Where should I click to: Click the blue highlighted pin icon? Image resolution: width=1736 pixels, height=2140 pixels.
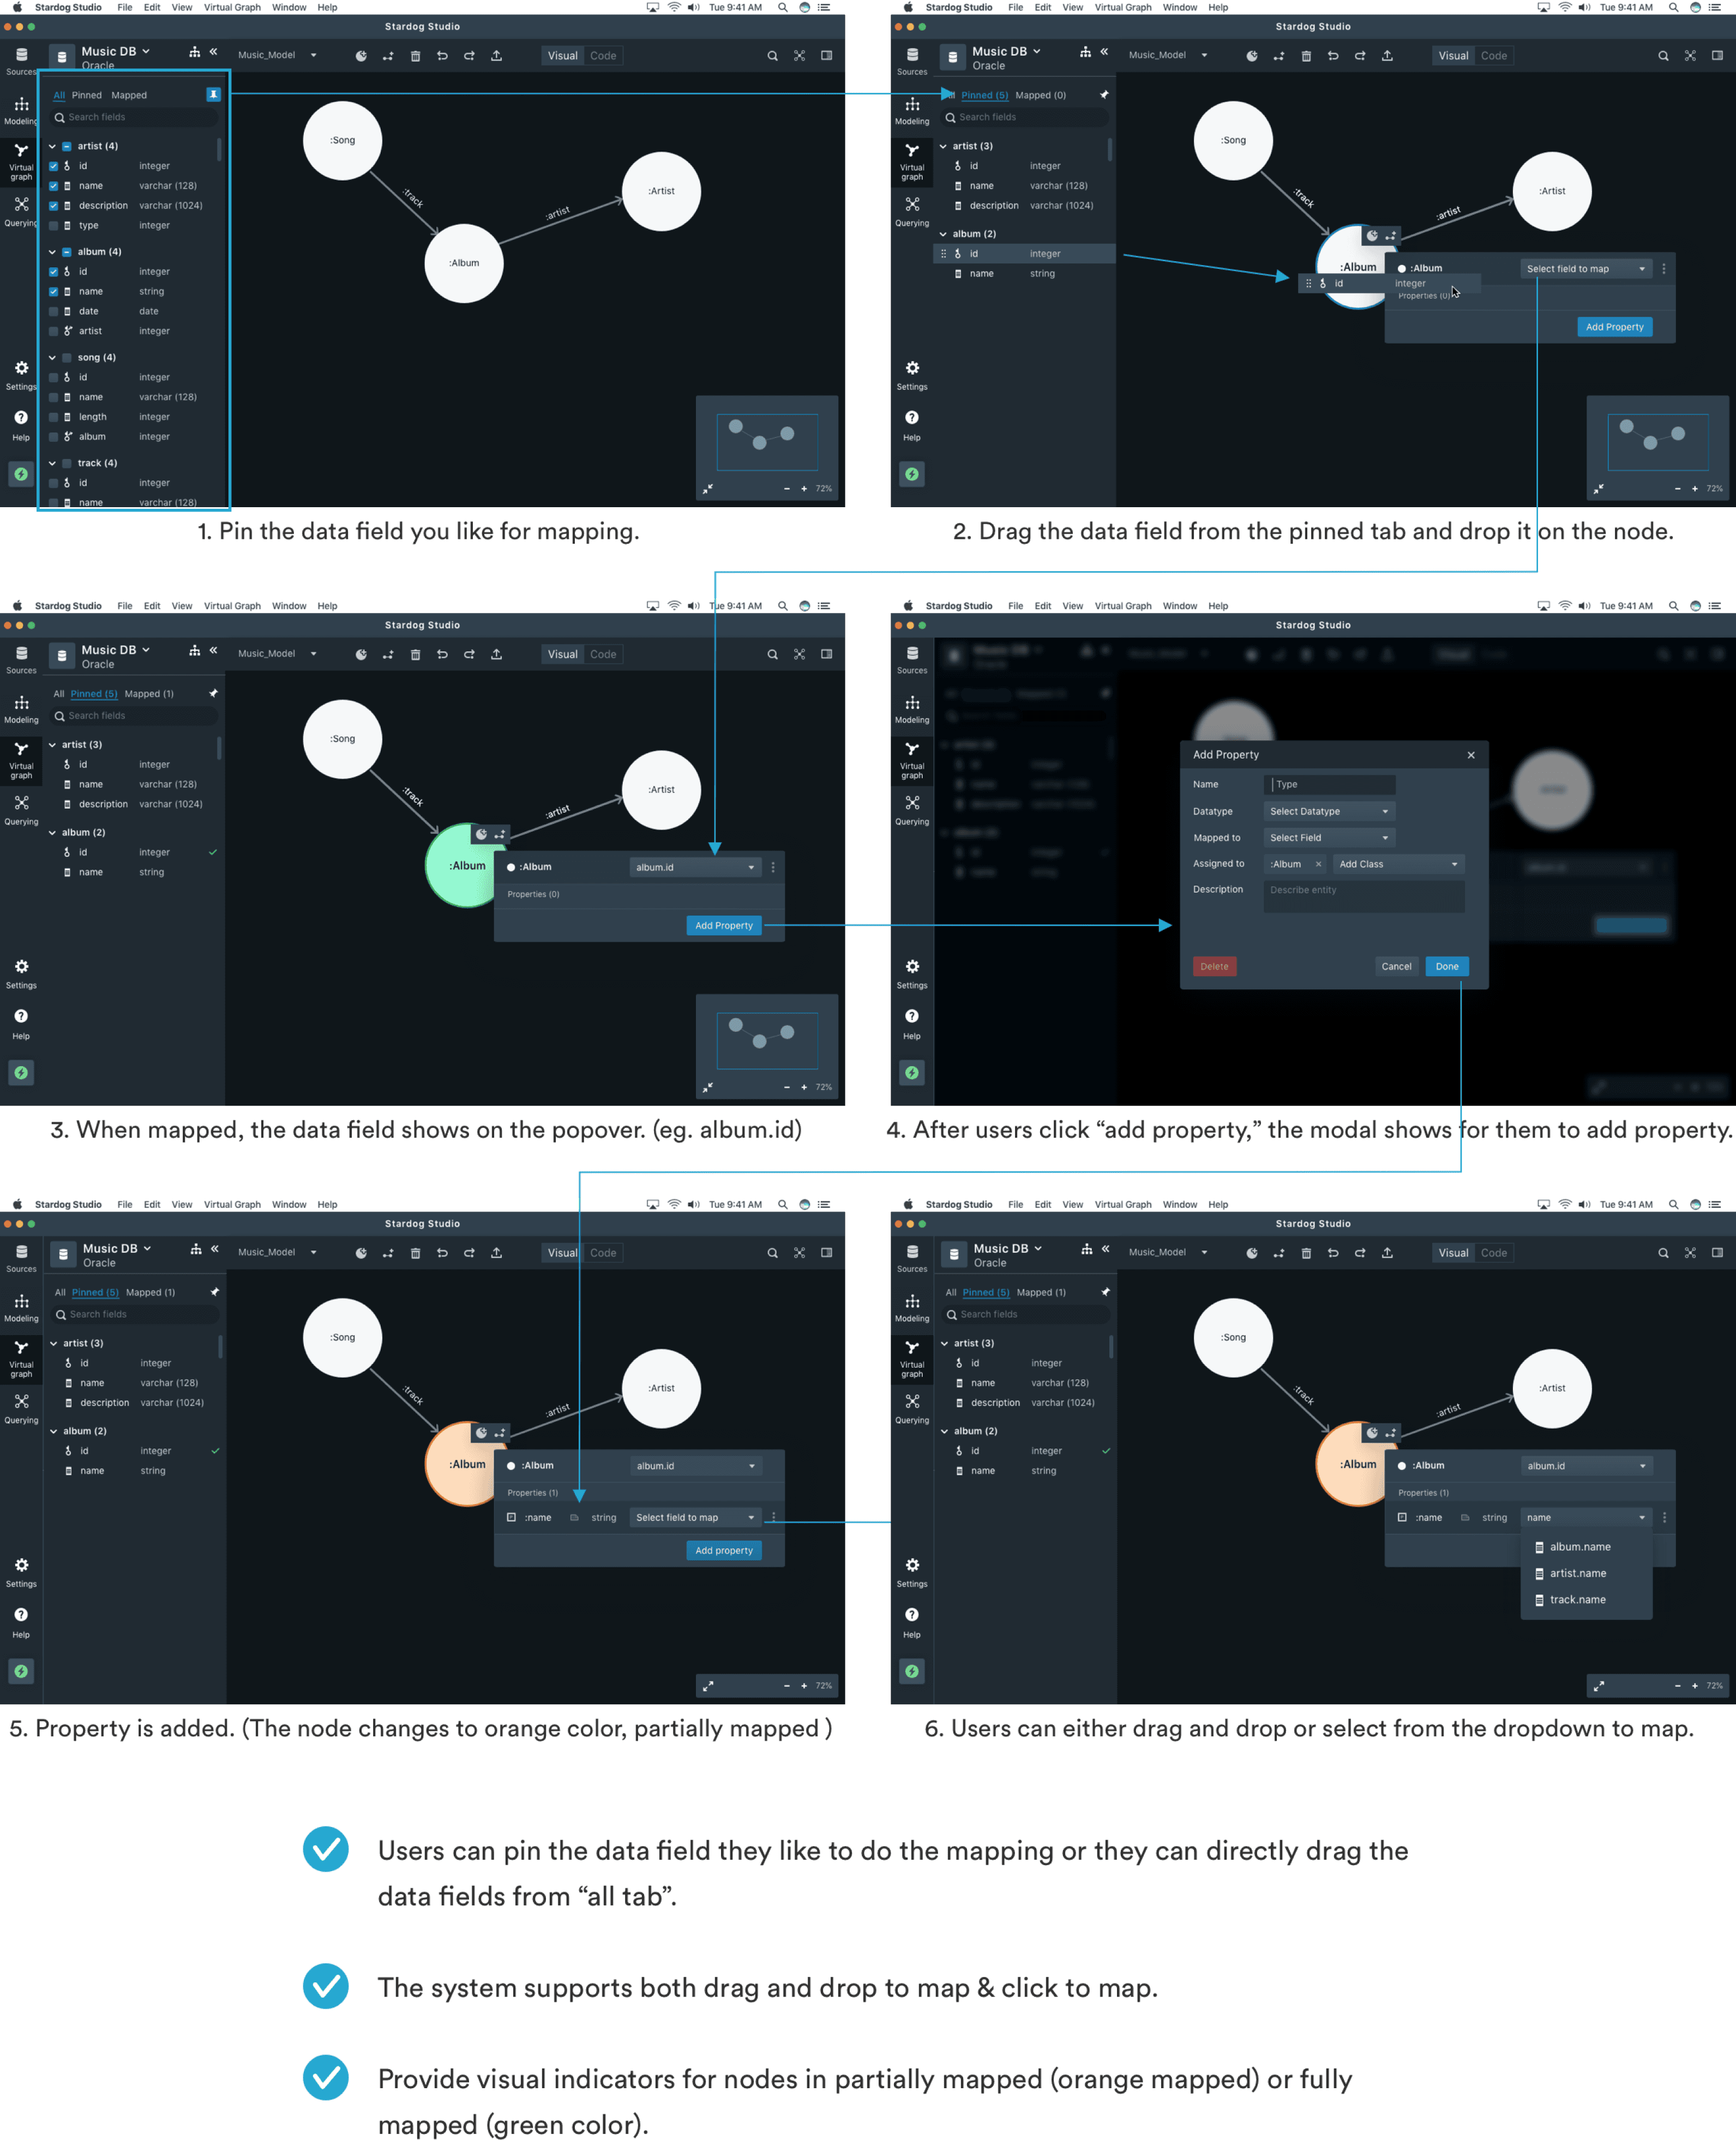[x=213, y=94]
